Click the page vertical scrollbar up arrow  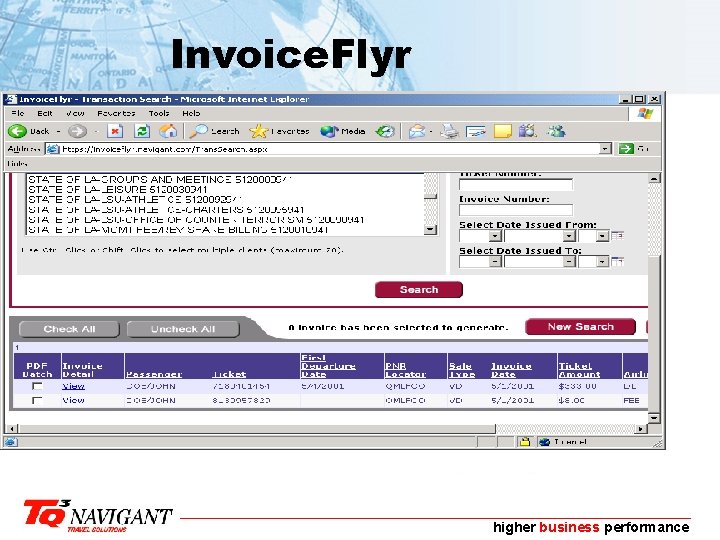pos(654,179)
